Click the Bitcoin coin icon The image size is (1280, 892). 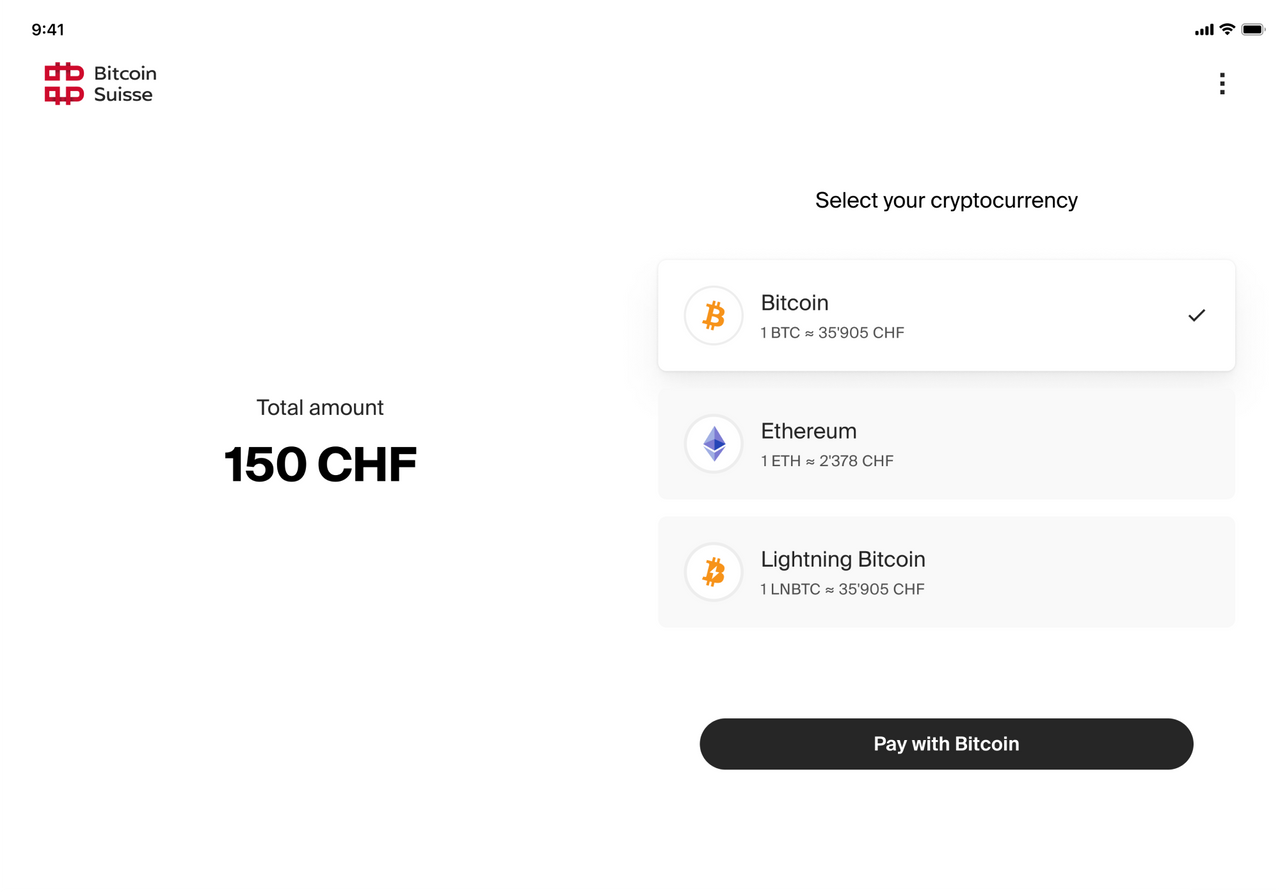(x=713, y=315)
